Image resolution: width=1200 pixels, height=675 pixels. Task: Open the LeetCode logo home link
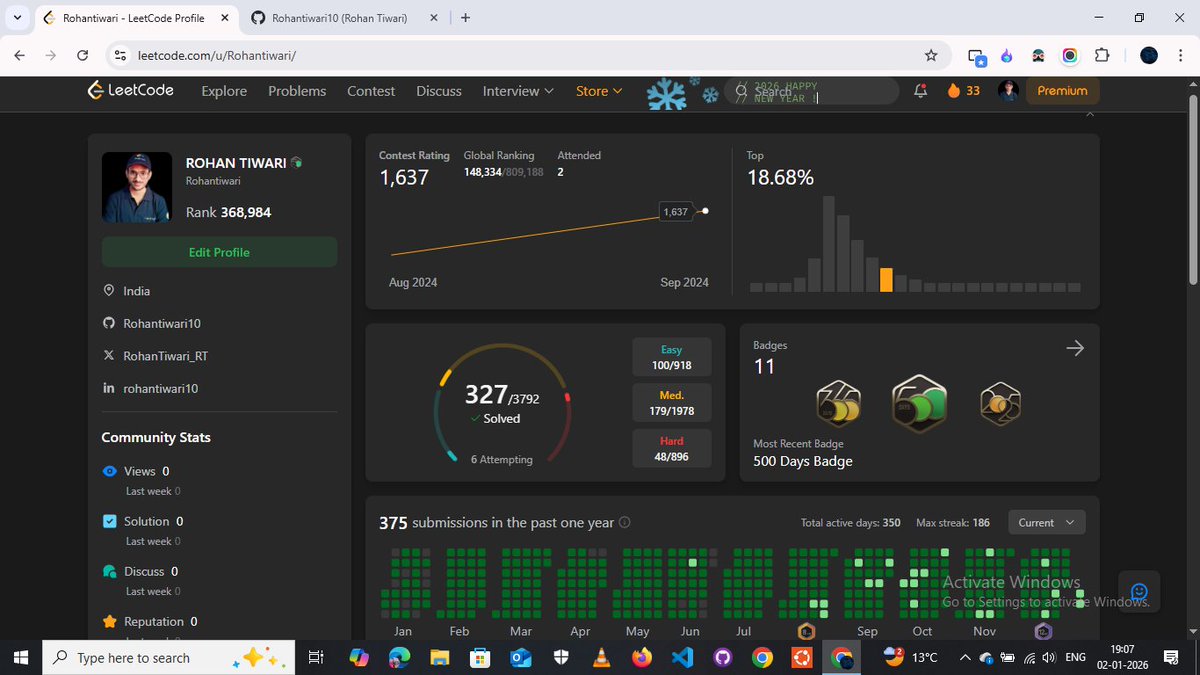130,90
